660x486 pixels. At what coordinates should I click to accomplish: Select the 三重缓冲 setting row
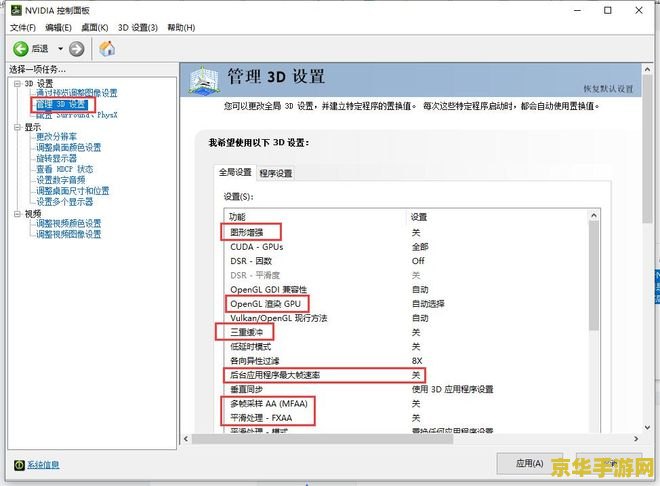click(406, 332)
